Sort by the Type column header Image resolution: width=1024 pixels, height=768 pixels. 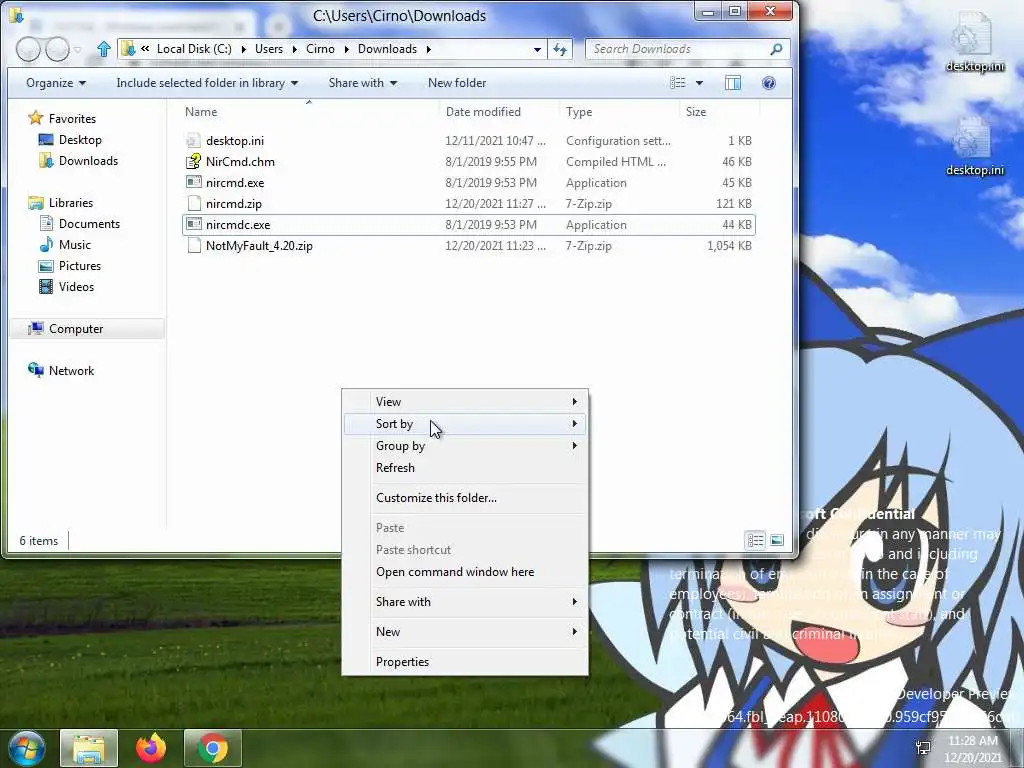coord(619,112)
